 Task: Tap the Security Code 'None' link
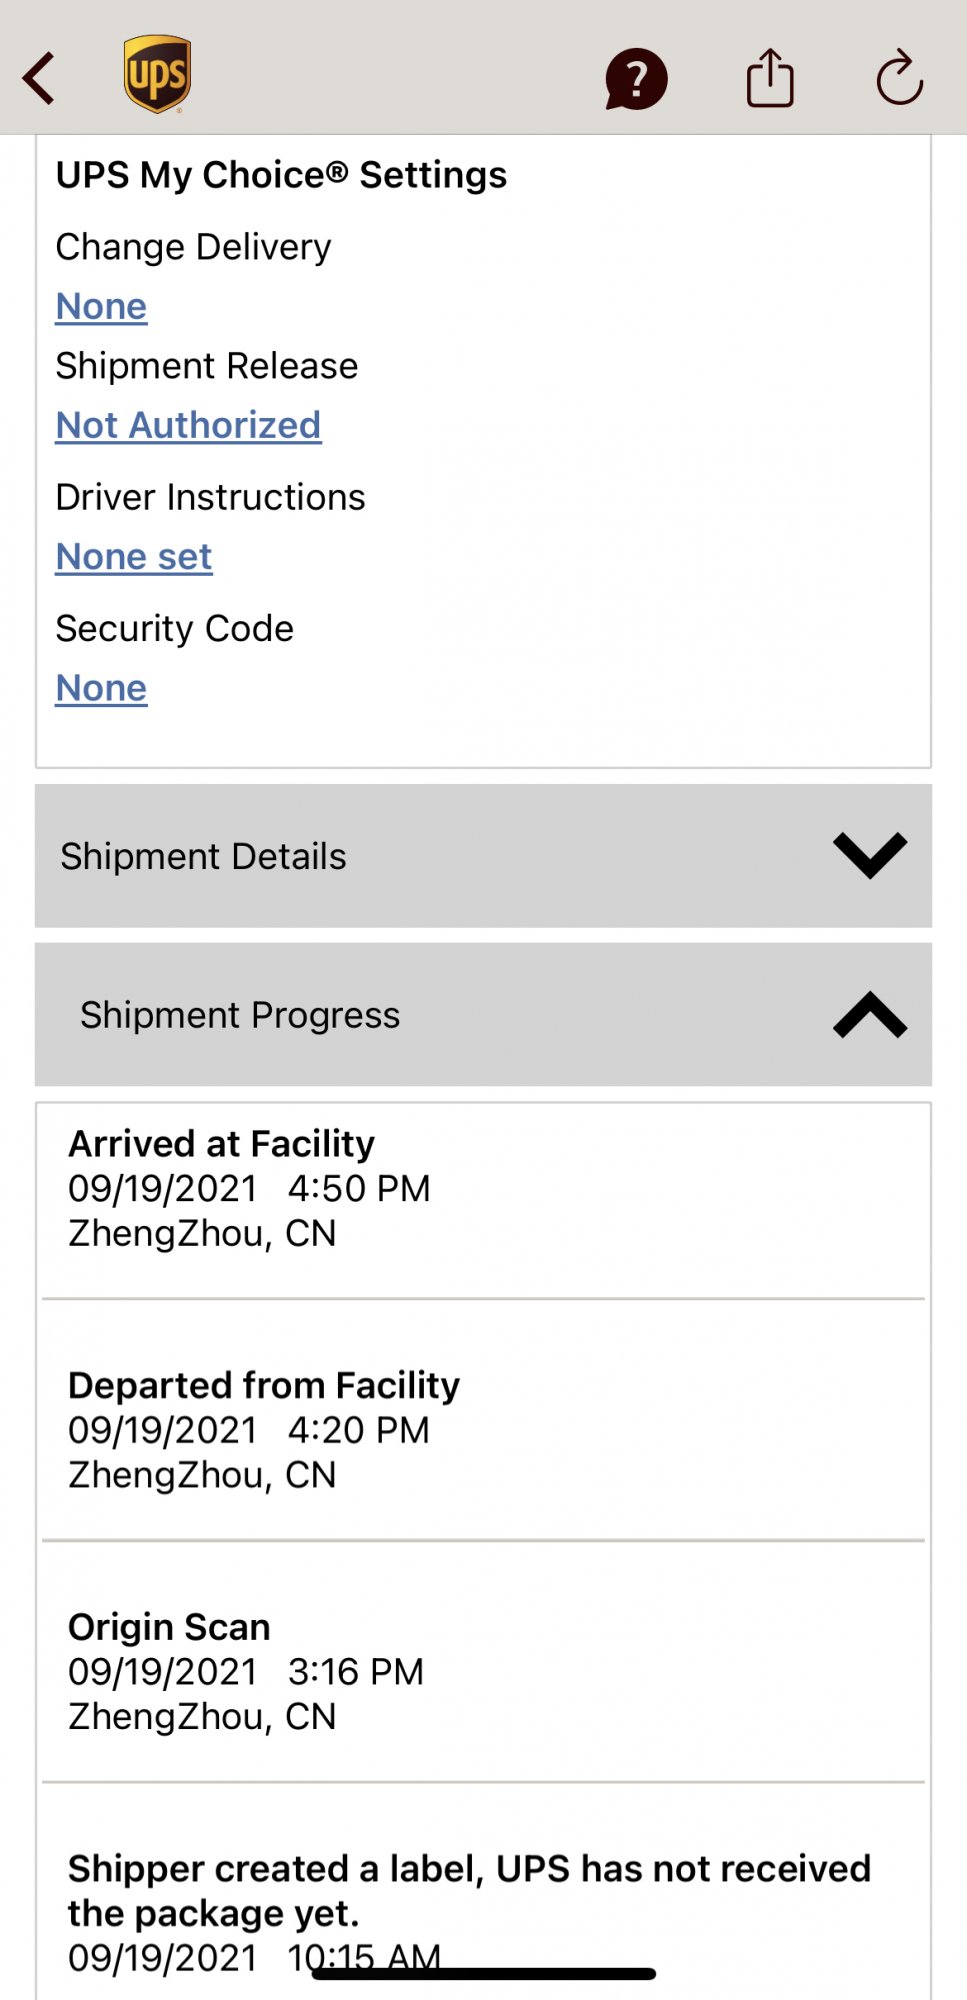click(101, 689)
